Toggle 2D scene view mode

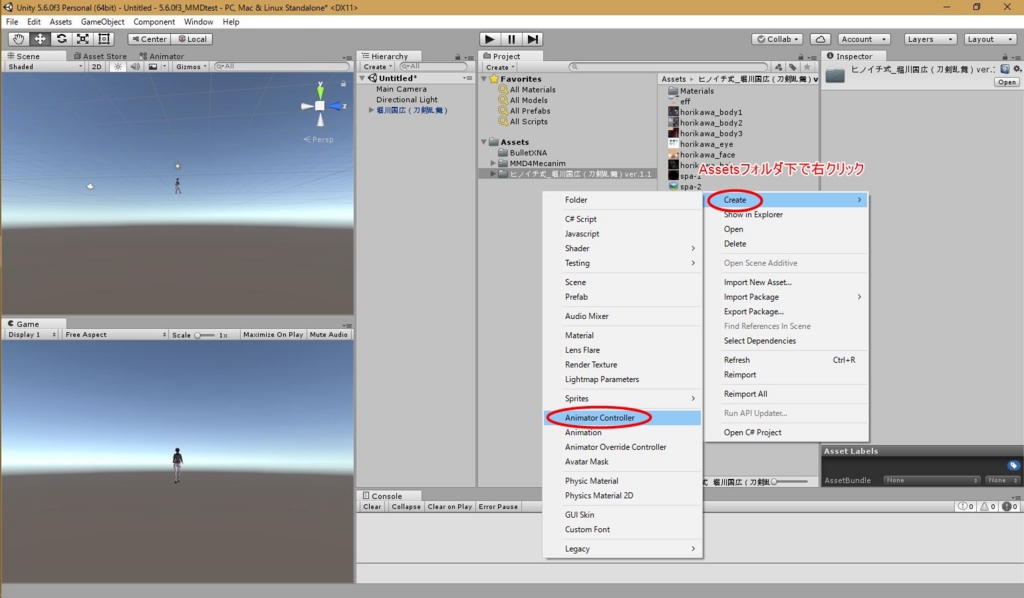(x=97, y=67)
